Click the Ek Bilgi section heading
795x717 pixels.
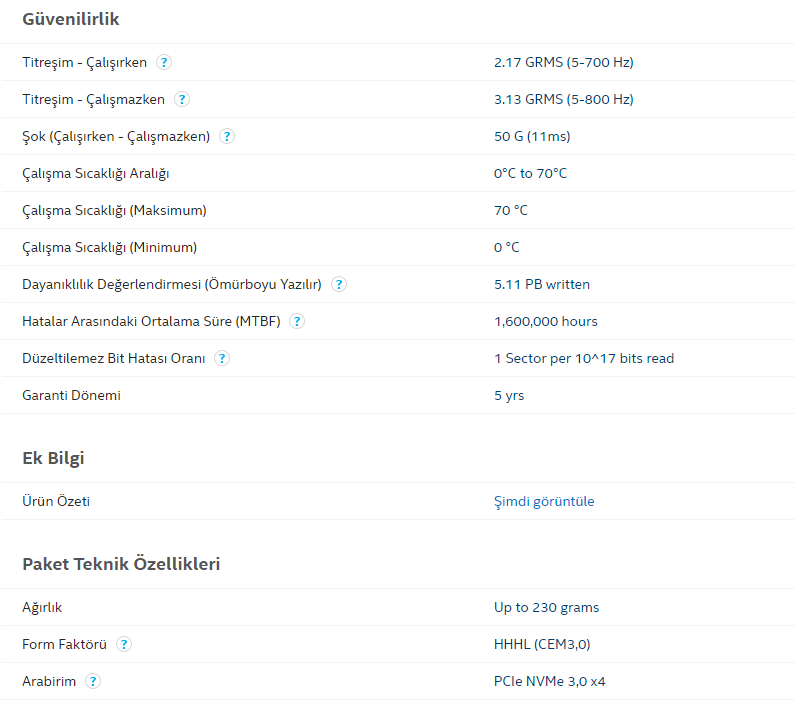point(53,458)
